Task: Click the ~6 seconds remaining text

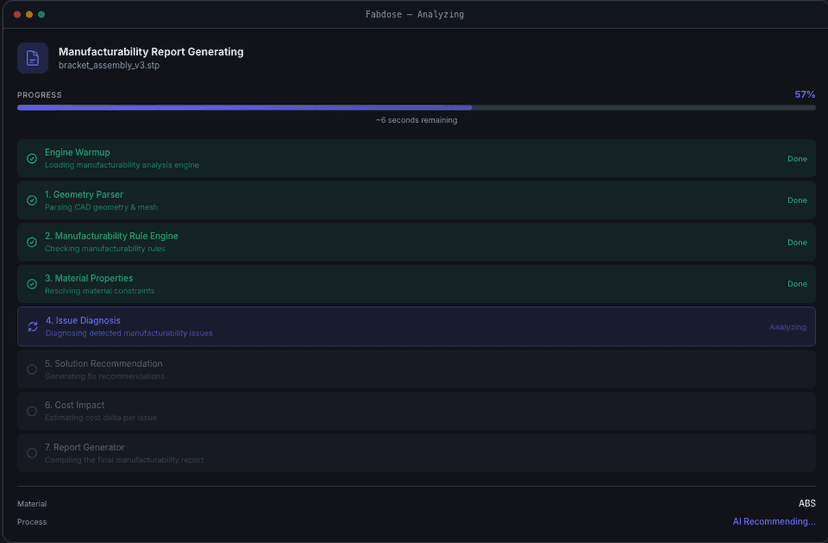Action: (x=416, y=120)
